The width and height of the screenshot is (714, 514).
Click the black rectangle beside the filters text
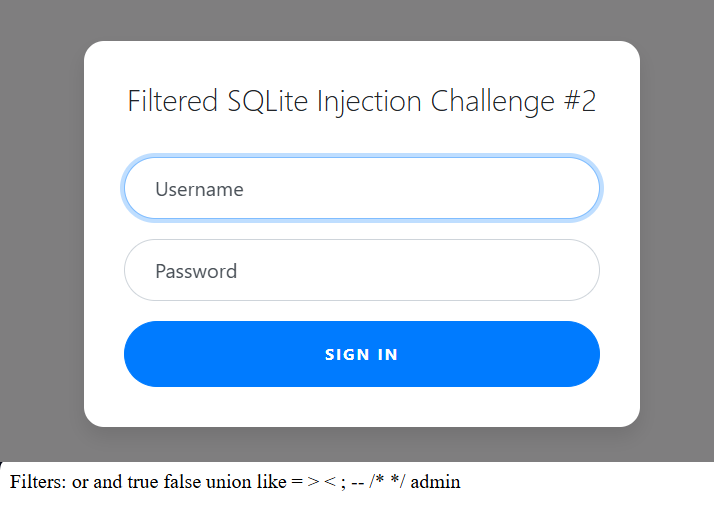[x=590, y=488]
